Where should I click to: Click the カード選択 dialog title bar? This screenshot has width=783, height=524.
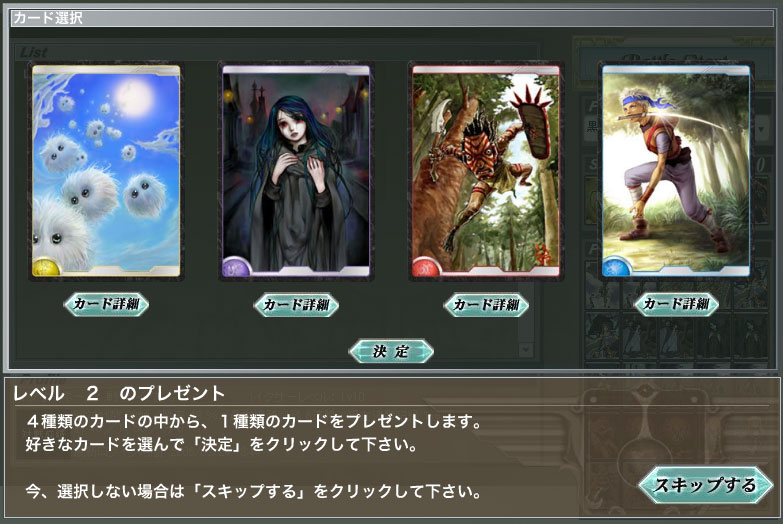[392, 18]
